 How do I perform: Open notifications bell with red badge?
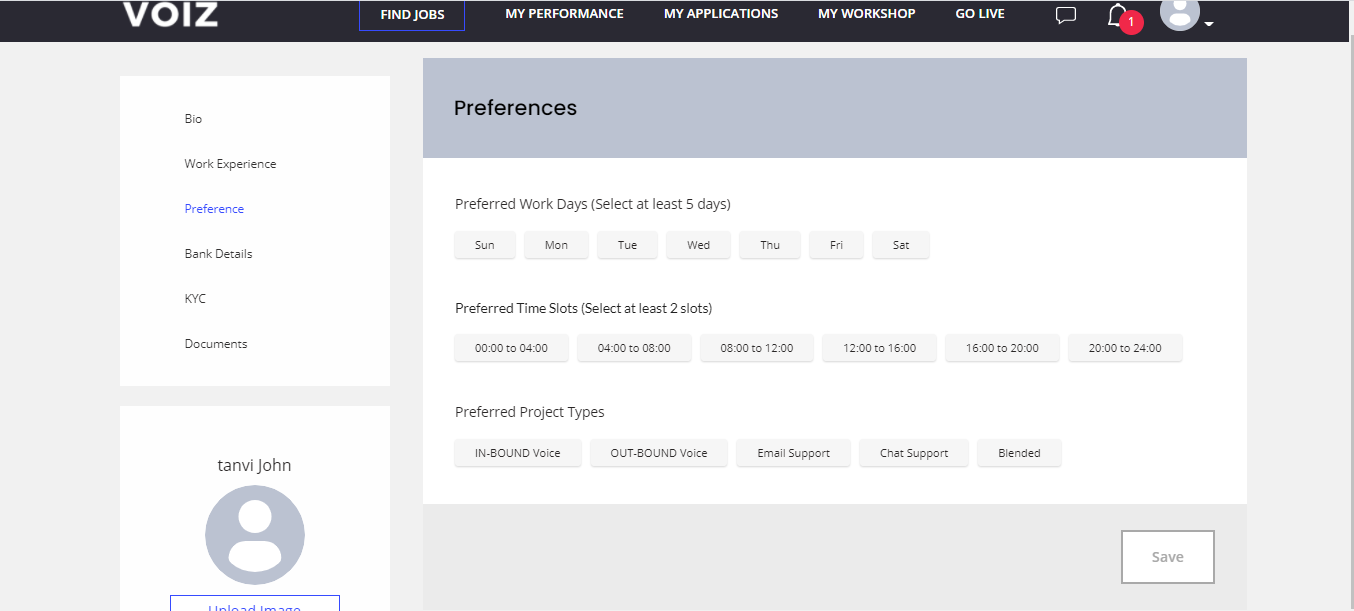click(x=1124, y=16)
